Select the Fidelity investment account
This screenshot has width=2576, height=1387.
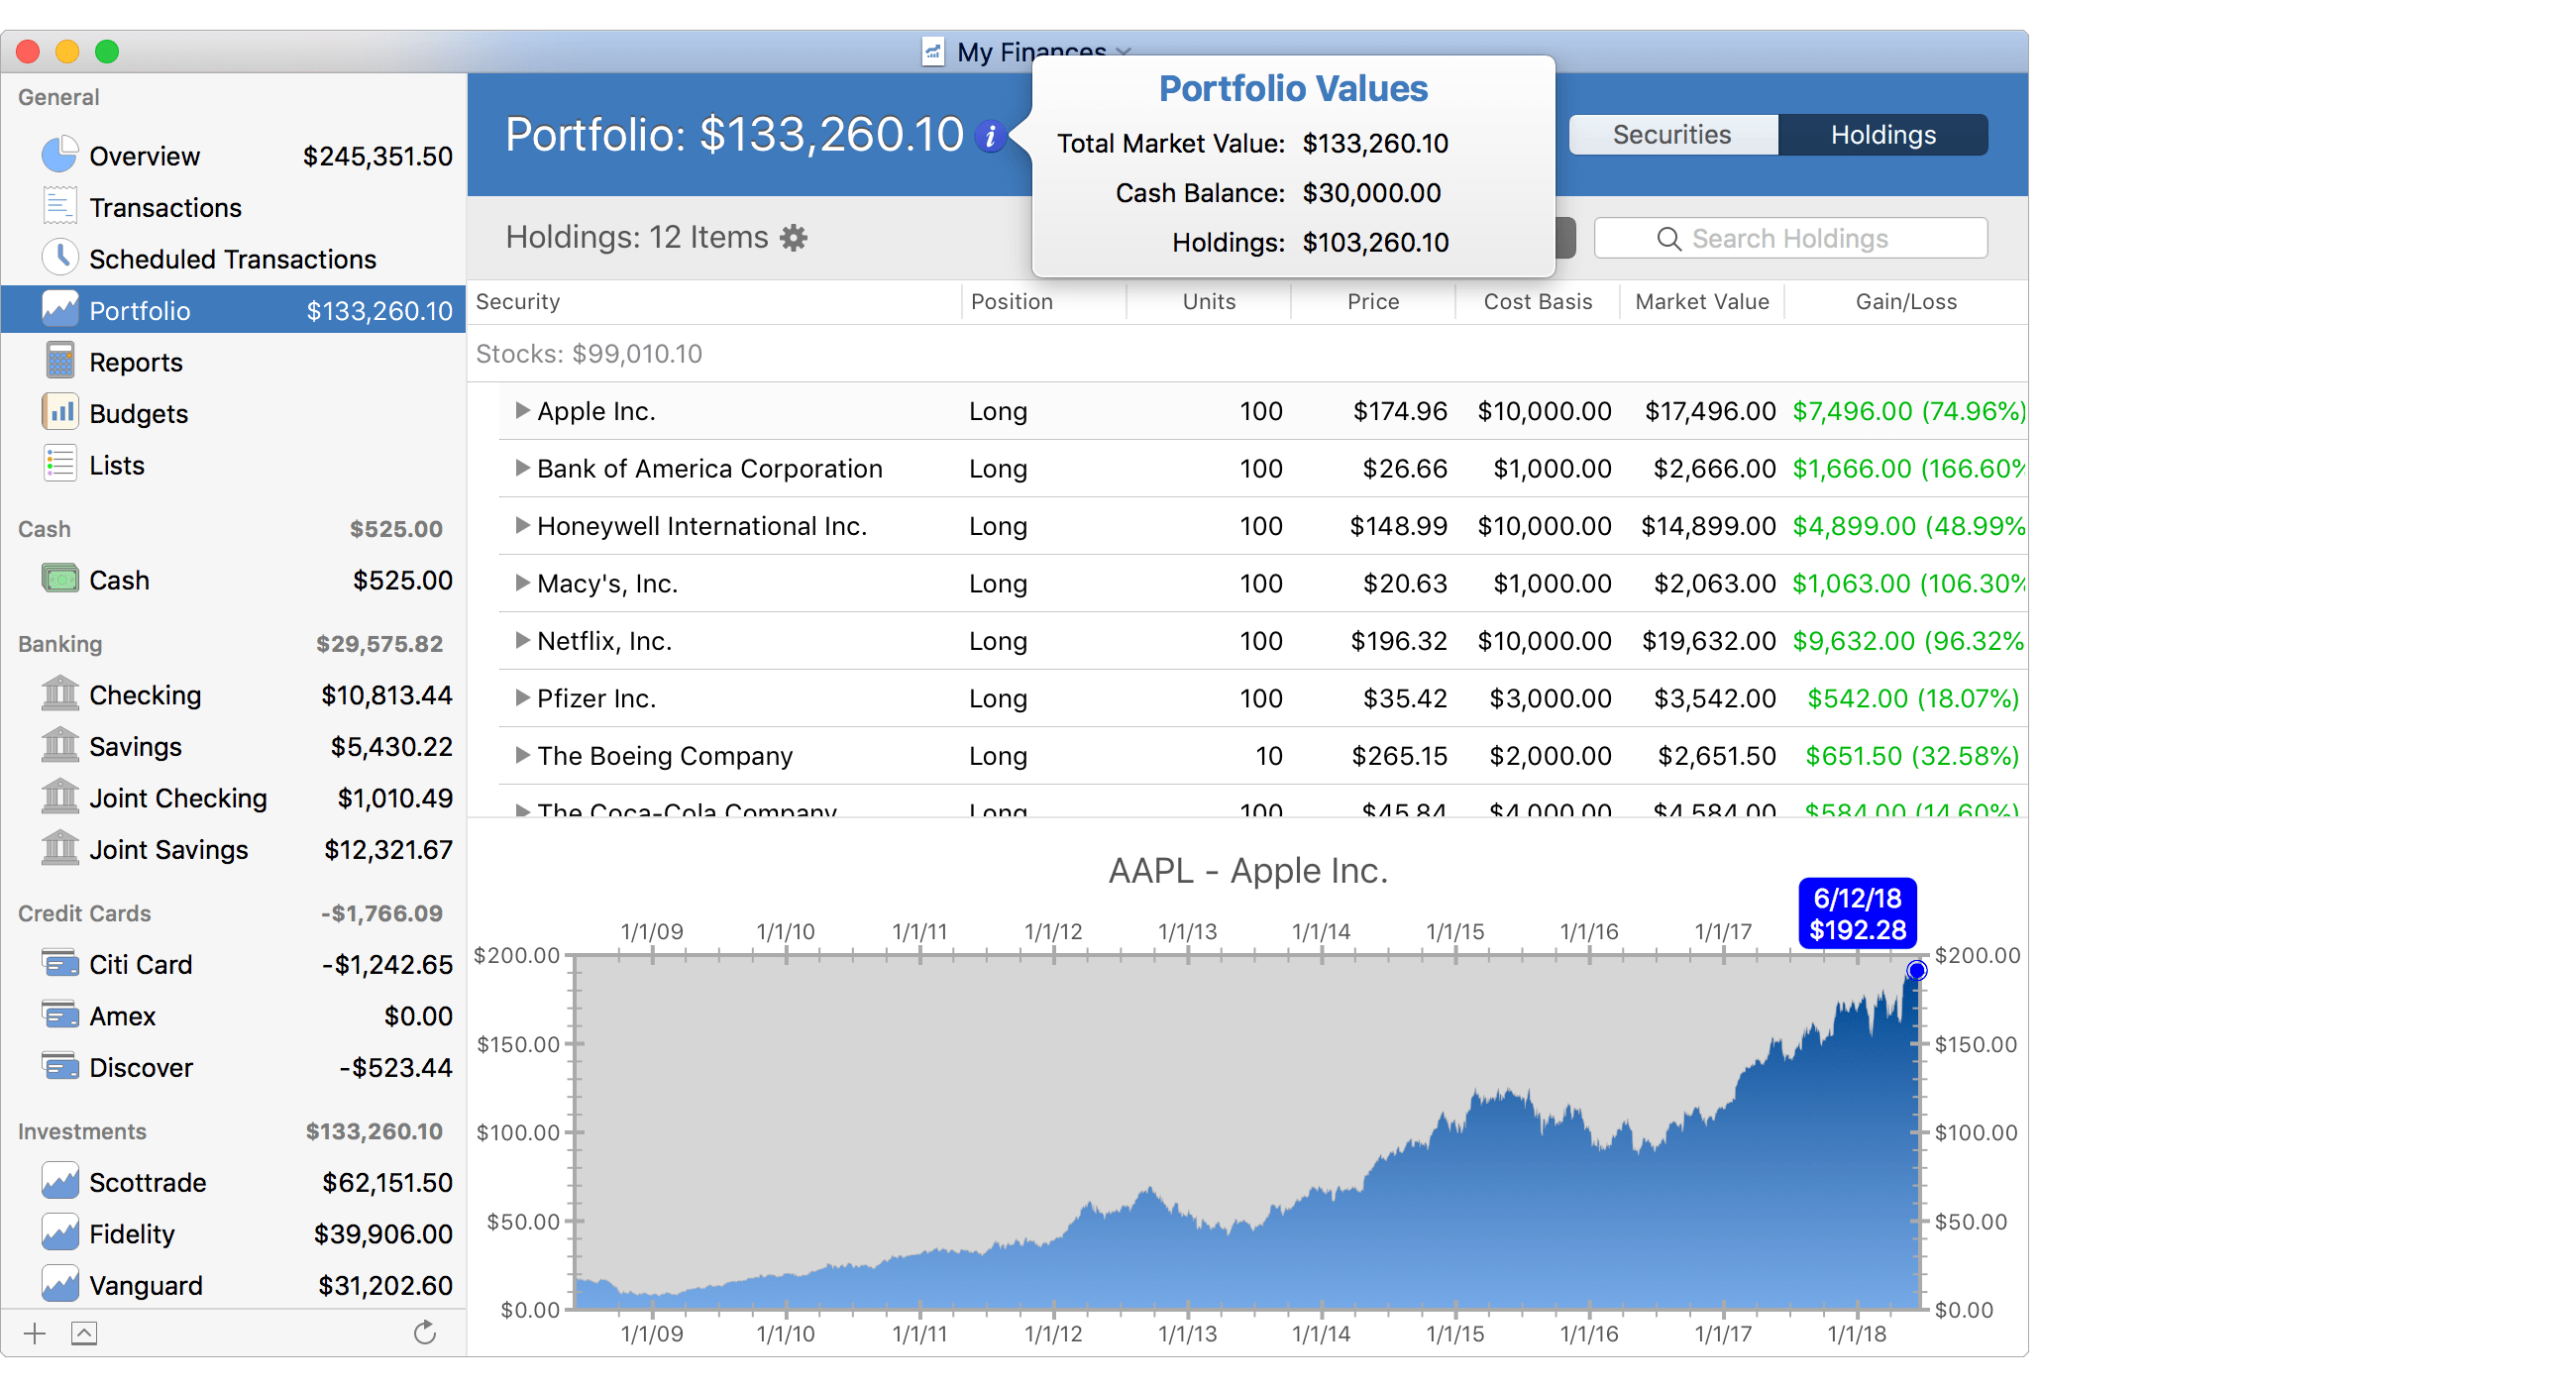[x=132, y=1234]
